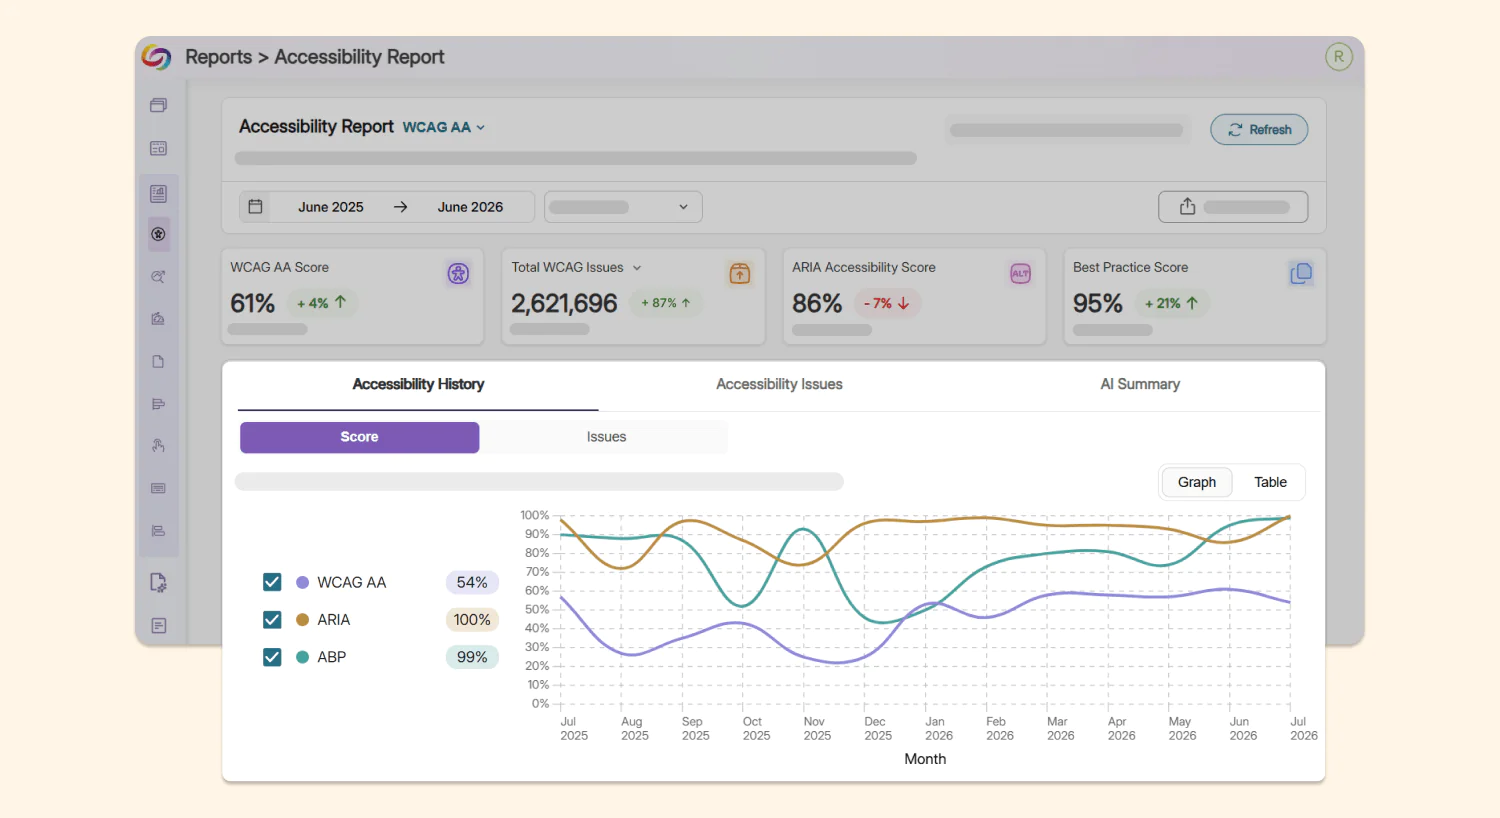Click the 99% ABP legend badge
This screenshot has height=818, width=1500.
[x=472, y=657]
